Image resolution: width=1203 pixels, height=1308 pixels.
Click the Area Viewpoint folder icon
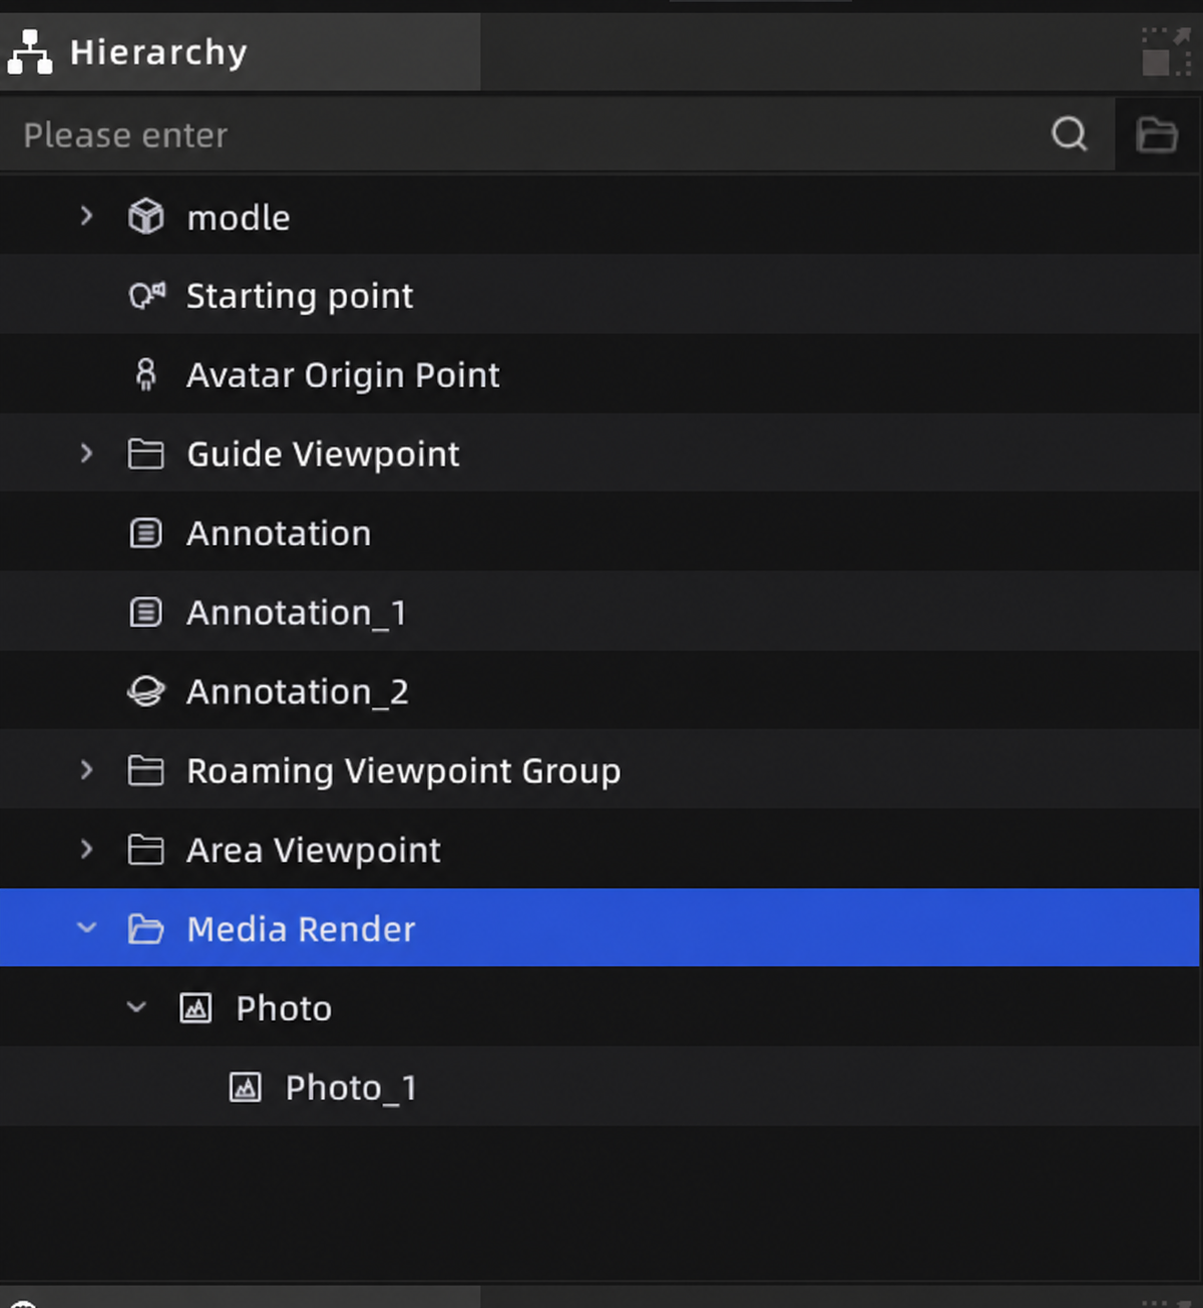tap(146, 850)
